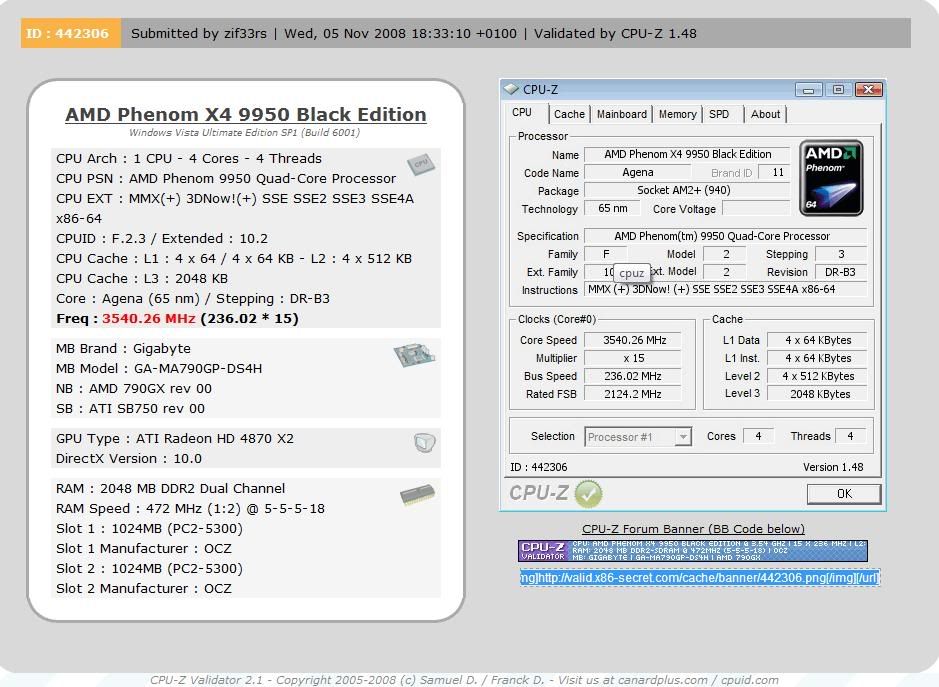Click the CPU-Z window title icon
The width and height of the screenshot is (939, 687).
tap(511, 89)
